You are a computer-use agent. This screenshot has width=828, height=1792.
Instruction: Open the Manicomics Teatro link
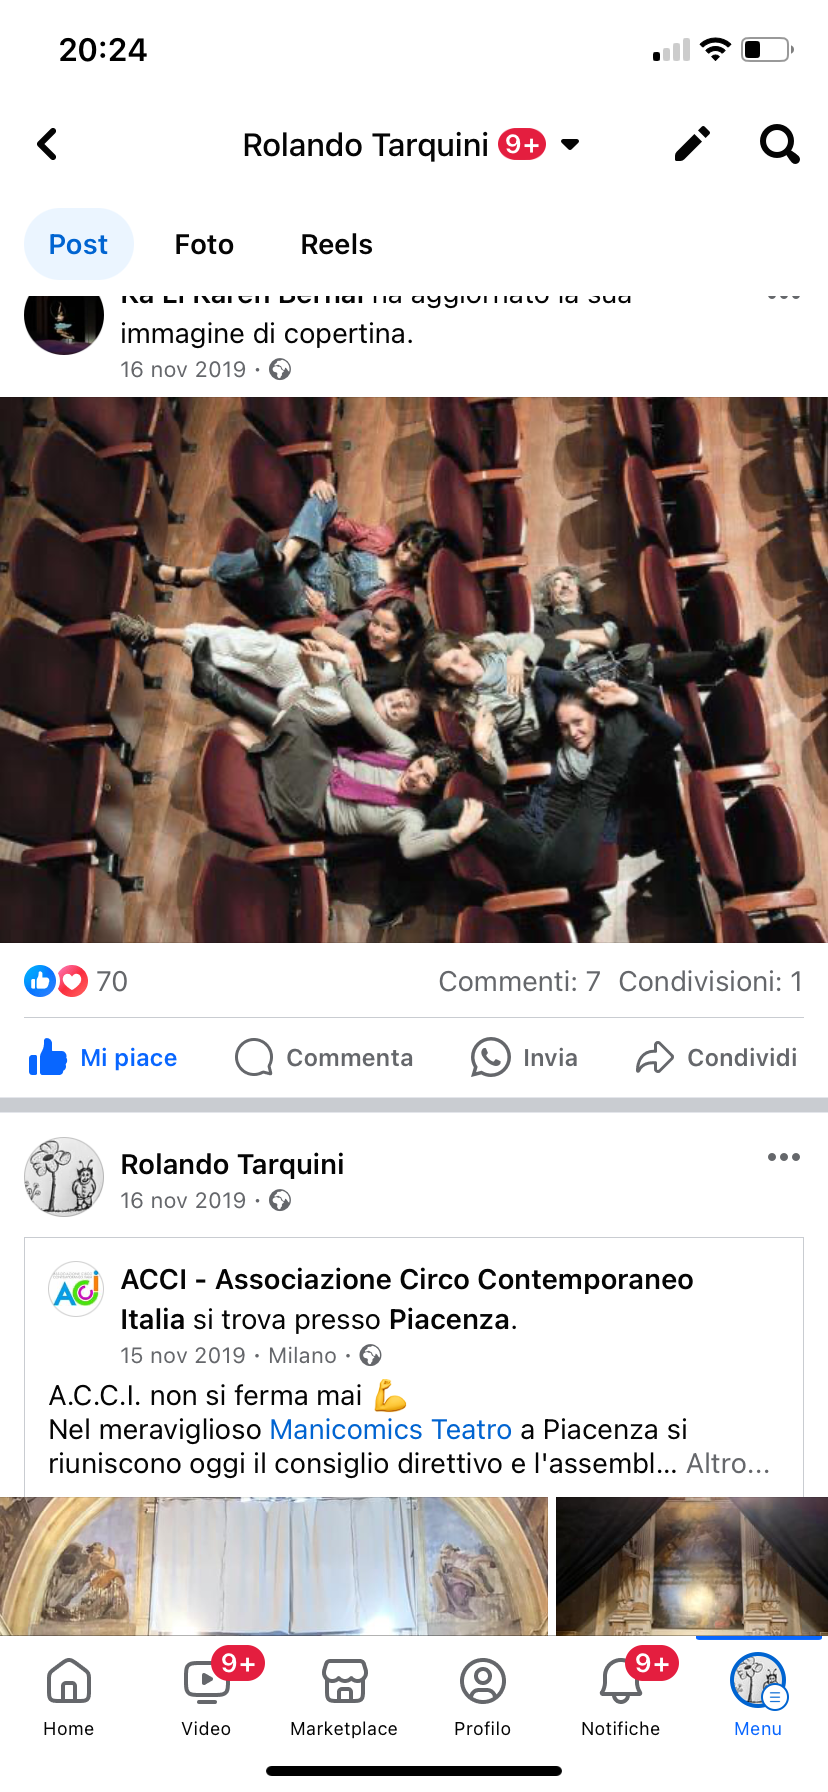pyautogui.click(x=391, y=1429)
